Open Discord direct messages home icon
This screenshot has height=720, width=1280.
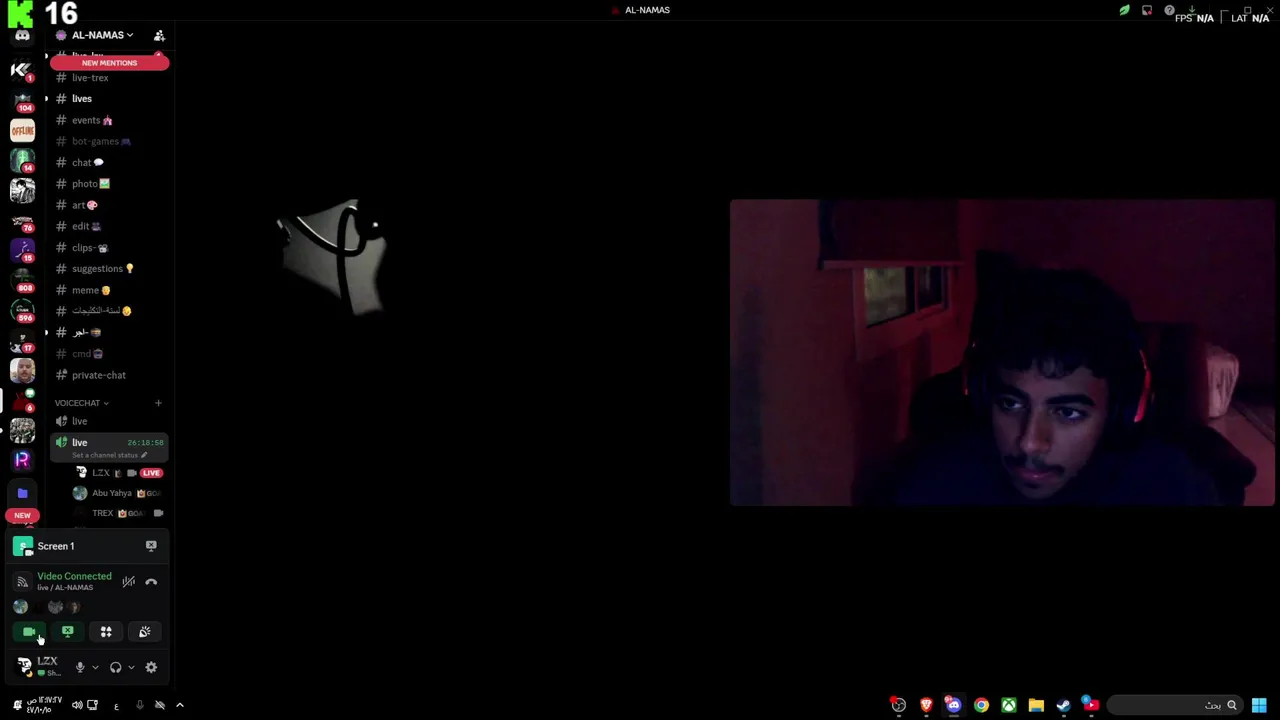pos(22,36)
